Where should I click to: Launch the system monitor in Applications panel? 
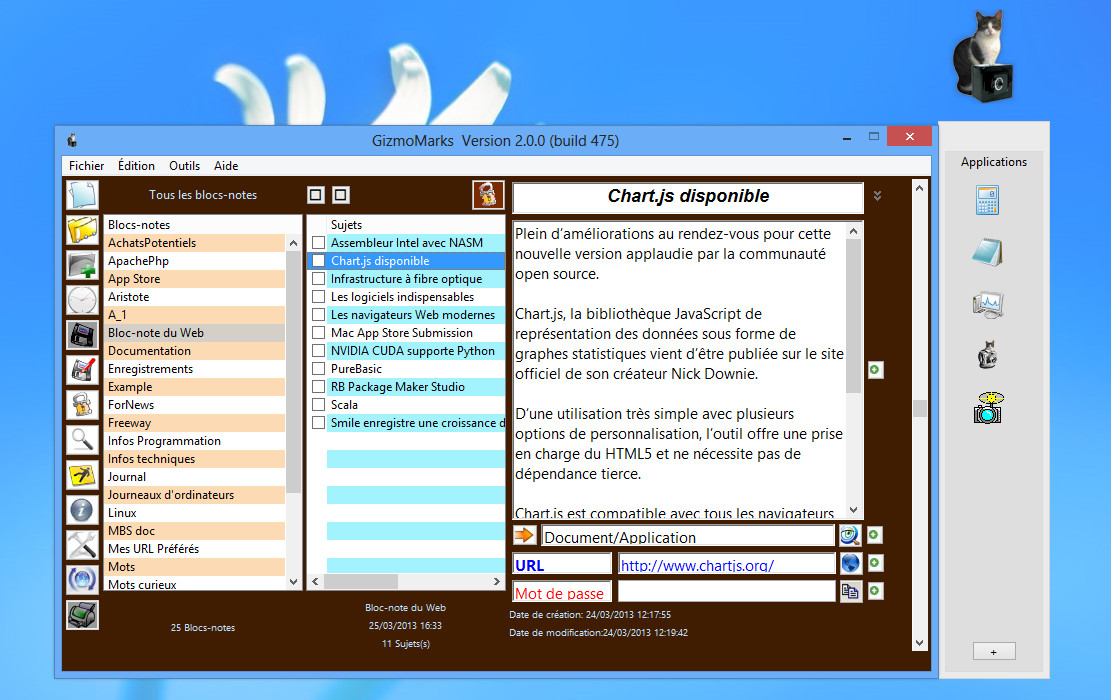point(988,305)
